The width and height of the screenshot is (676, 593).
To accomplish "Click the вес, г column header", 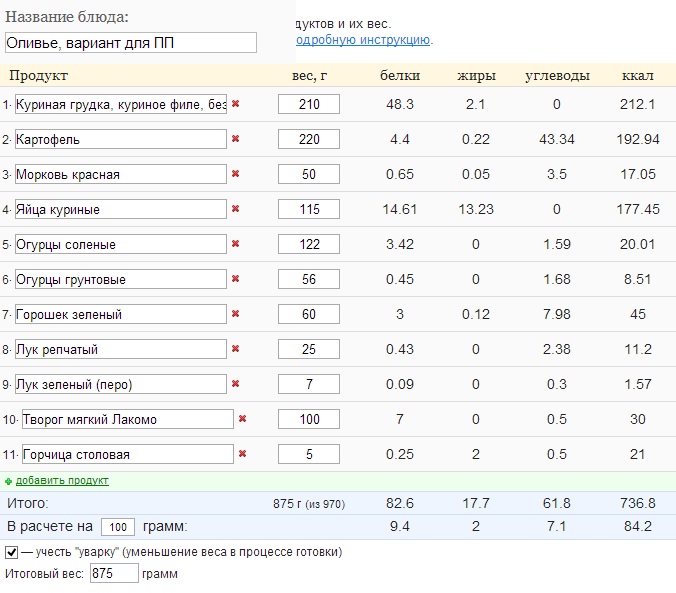I will pyautogui.click(x=310, y=76).
